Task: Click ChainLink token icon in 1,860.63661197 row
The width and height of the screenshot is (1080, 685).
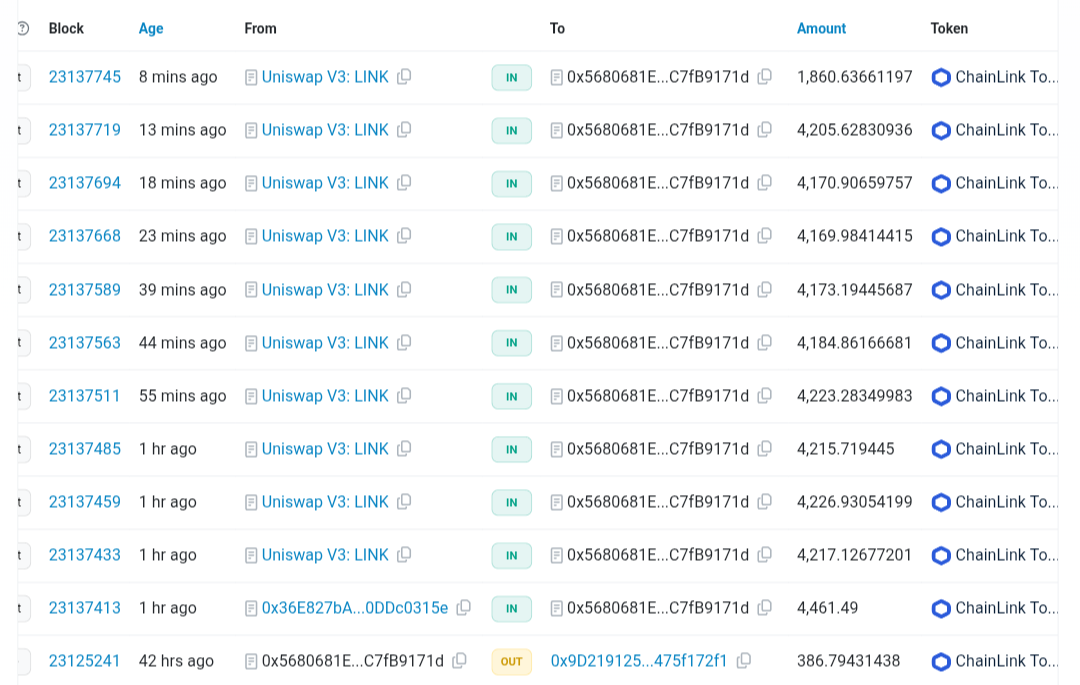Action: (x=941, y=77)
